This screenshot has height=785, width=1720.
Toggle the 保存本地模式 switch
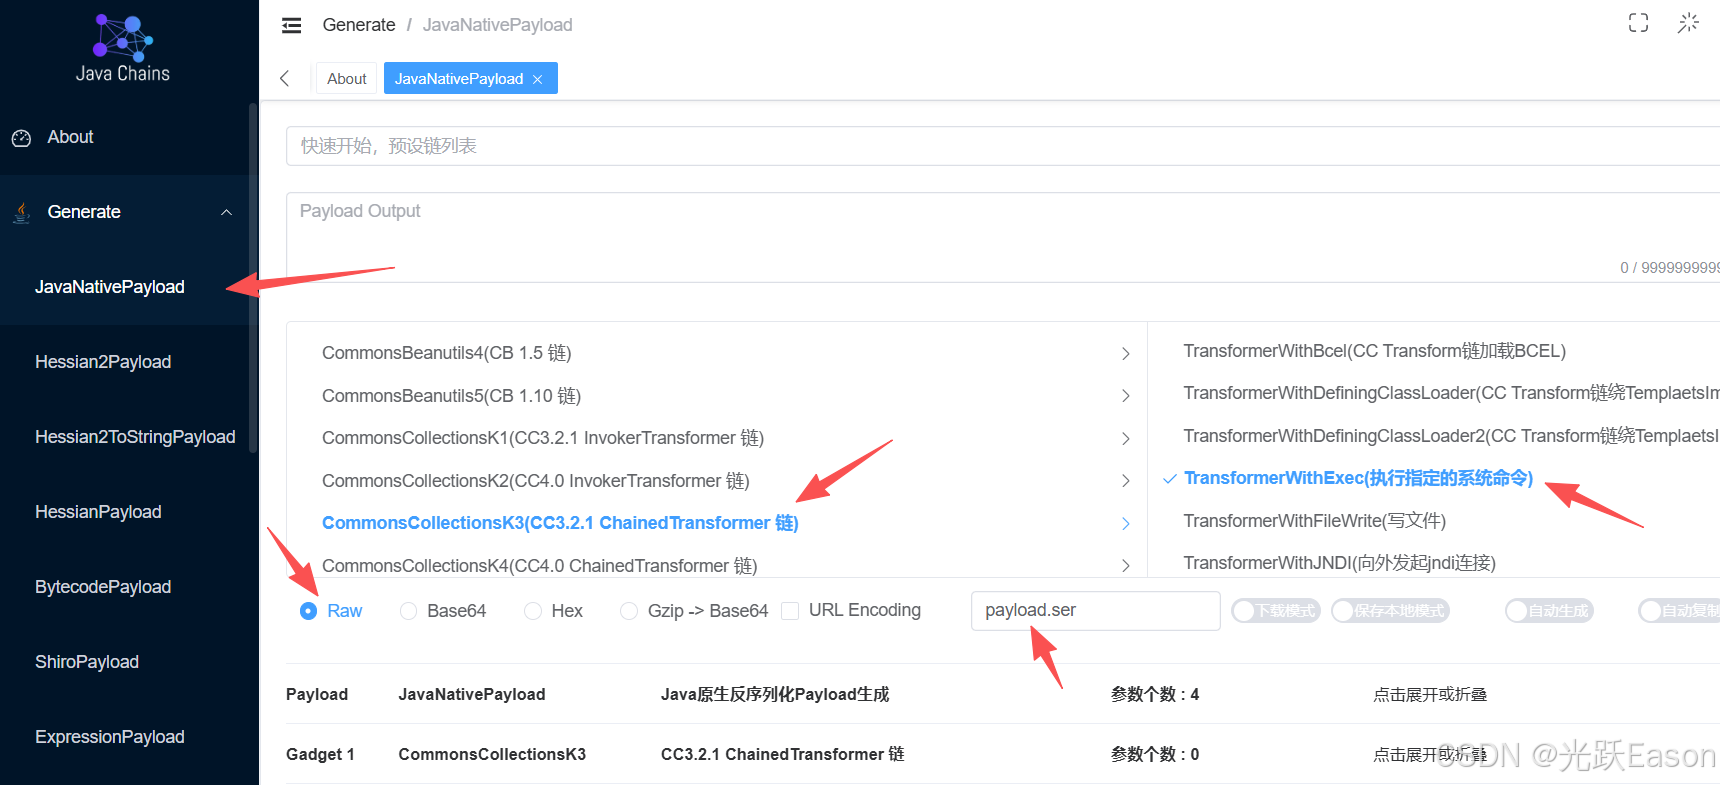point(1390,611)
